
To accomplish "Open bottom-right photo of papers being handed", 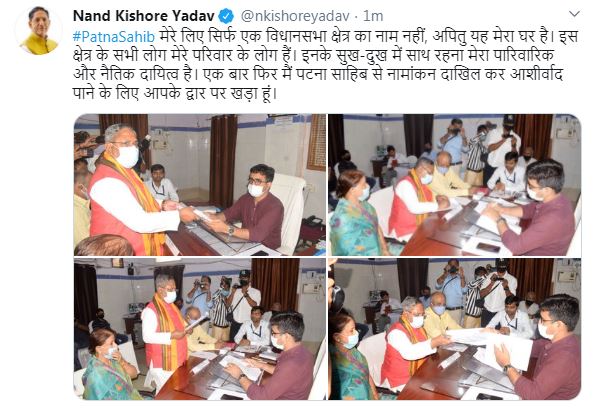I will click(x=455, y=329).
